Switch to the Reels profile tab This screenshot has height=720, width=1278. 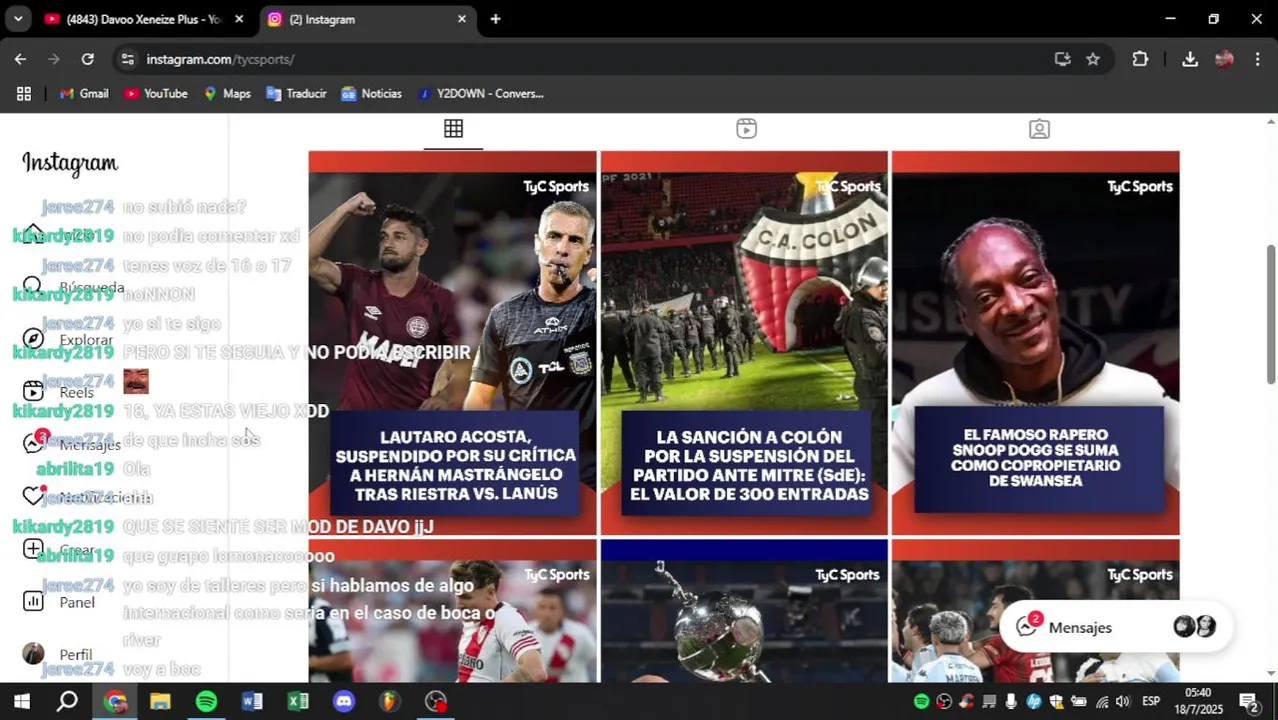(x=746, y=129)
